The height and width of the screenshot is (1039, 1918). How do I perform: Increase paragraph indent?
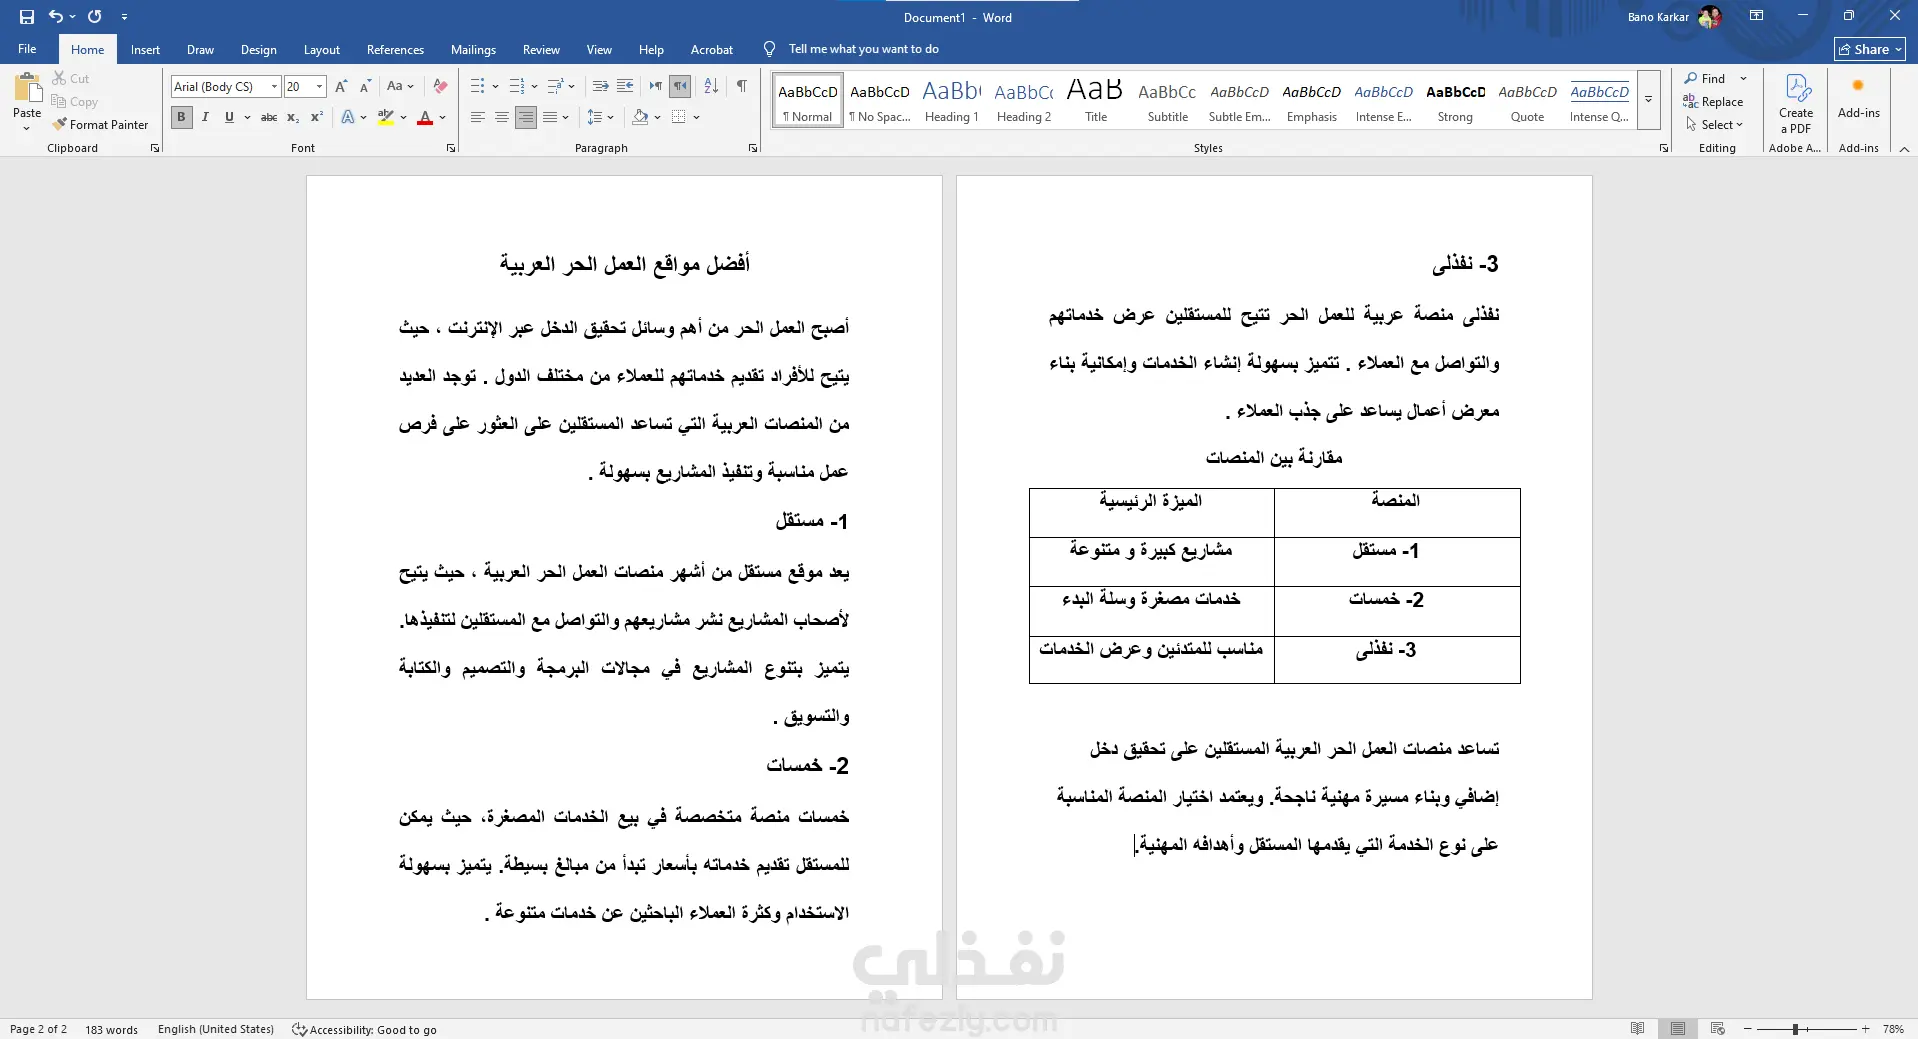pos(625,87)
